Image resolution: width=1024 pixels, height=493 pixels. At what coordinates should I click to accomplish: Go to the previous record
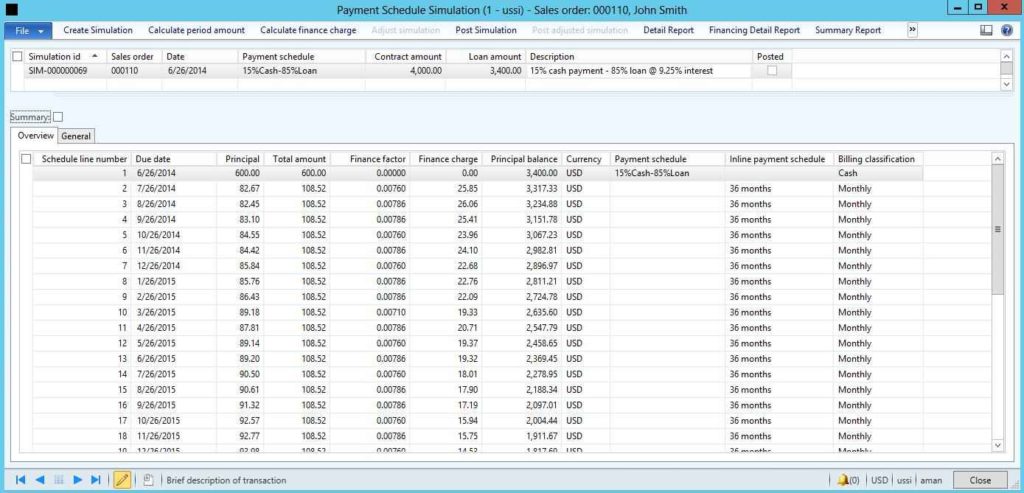click(40, 480)
